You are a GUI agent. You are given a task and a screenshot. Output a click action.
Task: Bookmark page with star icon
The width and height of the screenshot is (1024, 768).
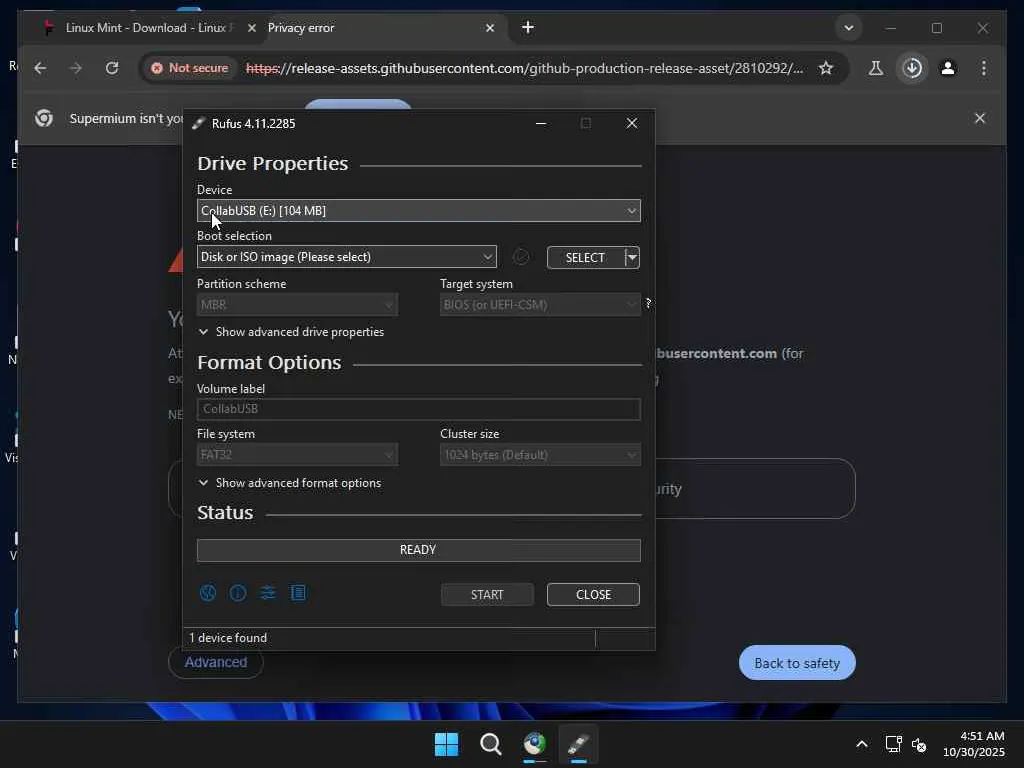point(826,68)
